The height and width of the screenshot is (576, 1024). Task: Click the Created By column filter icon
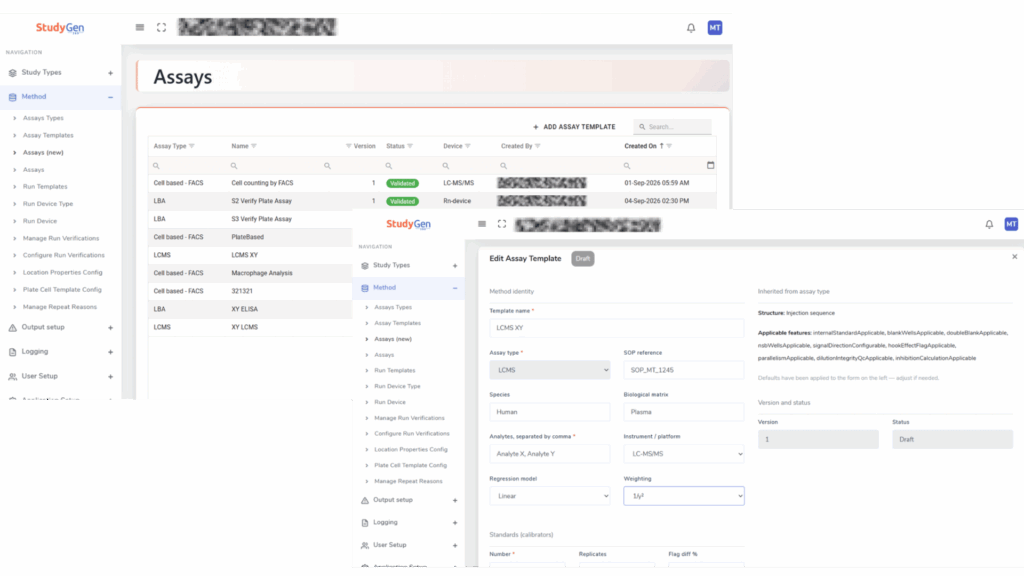click(537, 146)
